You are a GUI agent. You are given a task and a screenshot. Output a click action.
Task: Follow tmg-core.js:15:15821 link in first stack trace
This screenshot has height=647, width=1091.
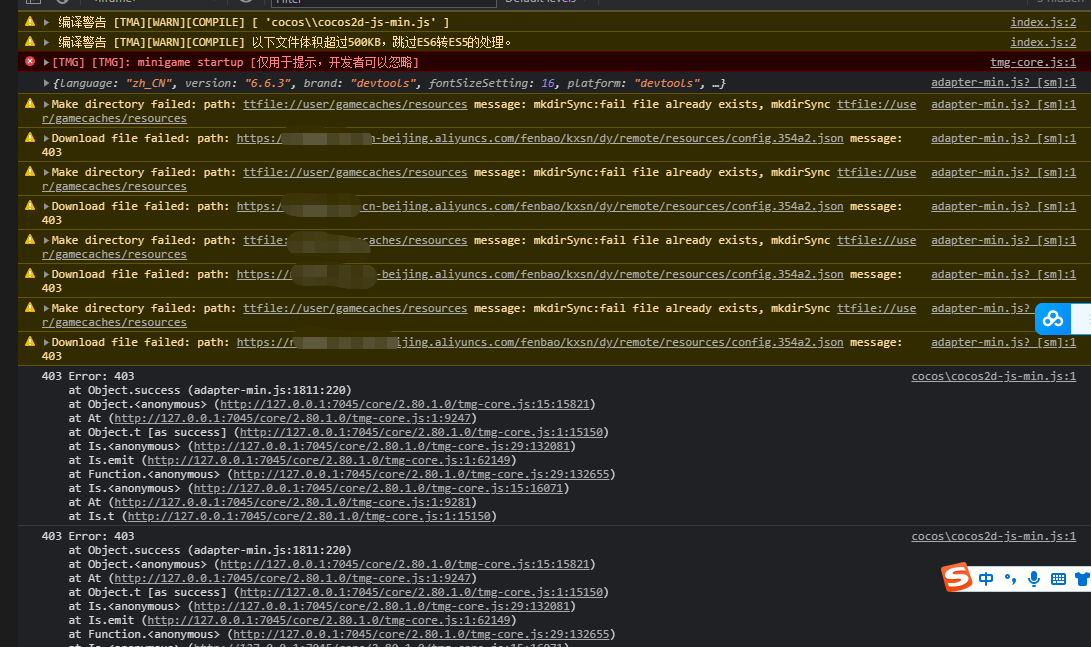406,404
